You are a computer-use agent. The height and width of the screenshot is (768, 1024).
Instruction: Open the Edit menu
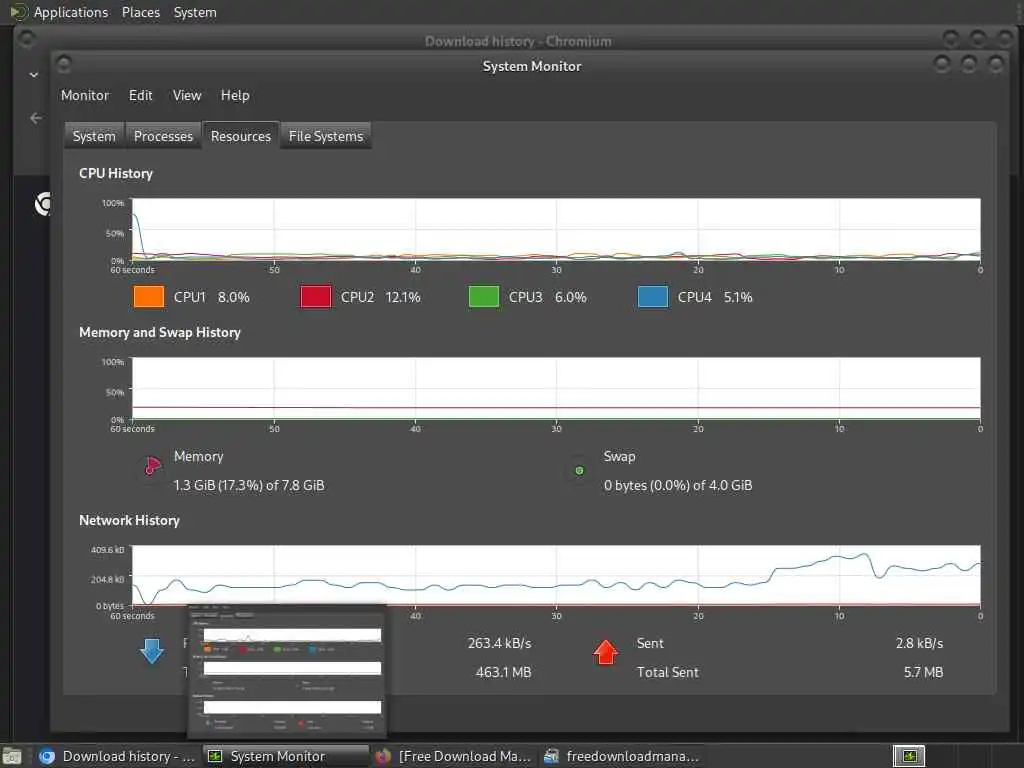[140, 95]
